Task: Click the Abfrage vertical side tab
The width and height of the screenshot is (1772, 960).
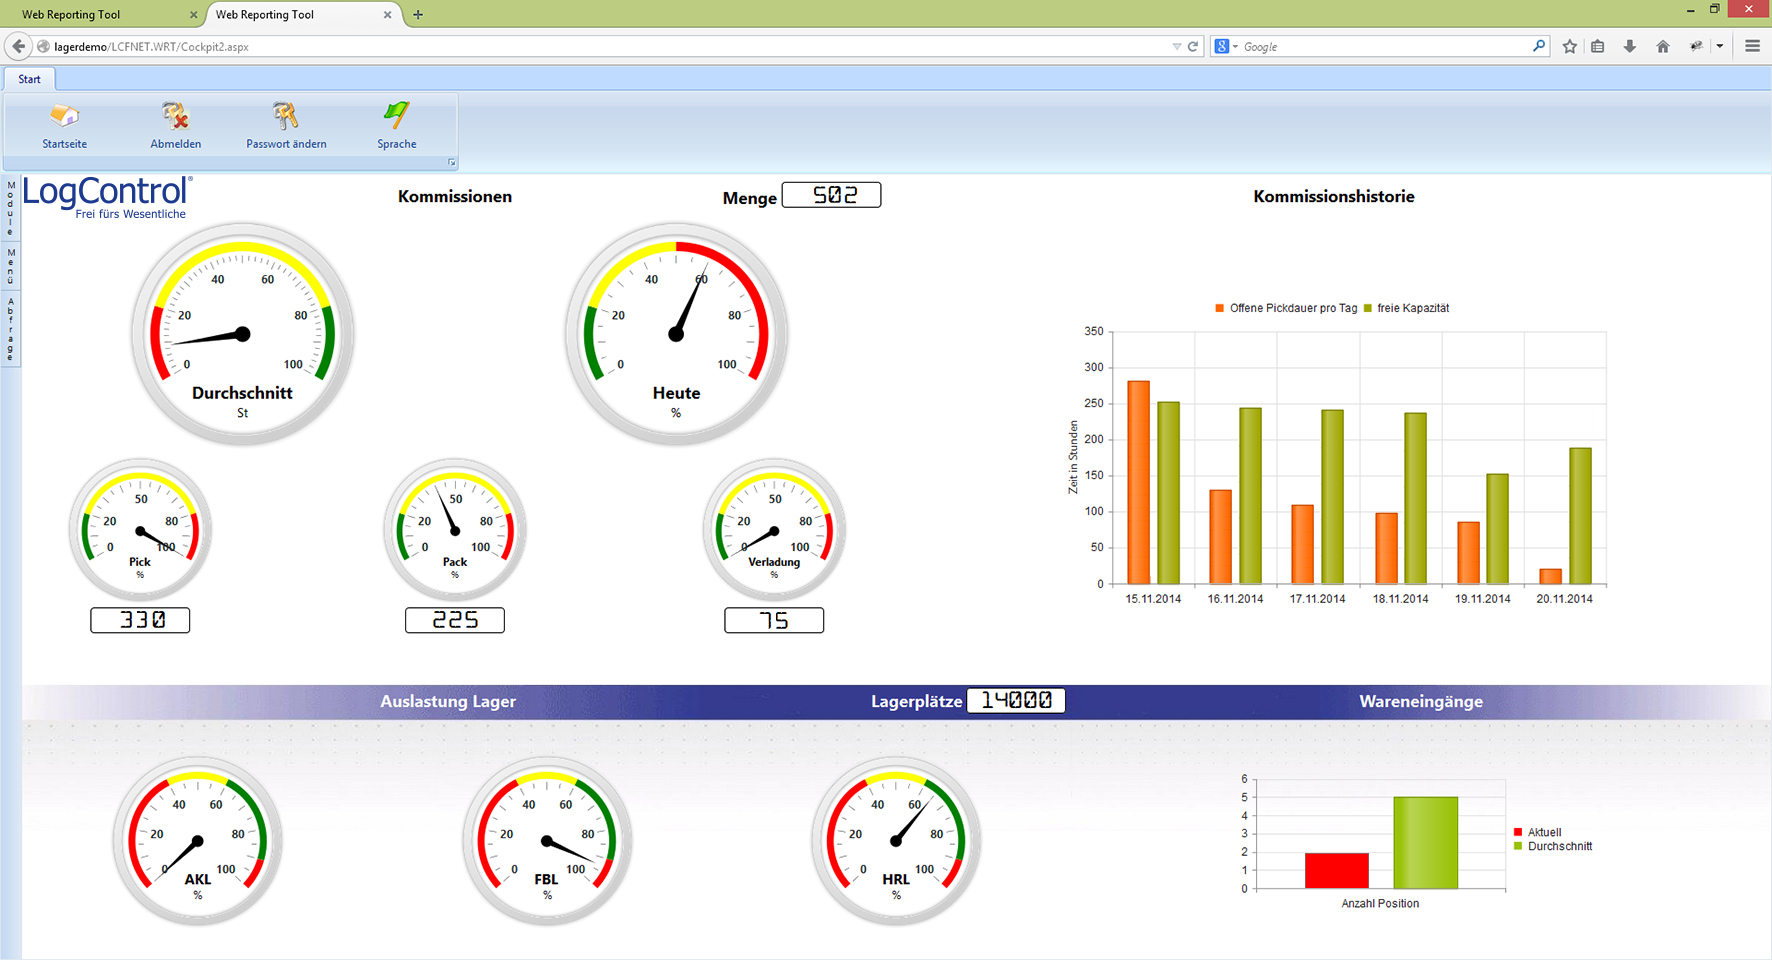Action: pos(11,329)
